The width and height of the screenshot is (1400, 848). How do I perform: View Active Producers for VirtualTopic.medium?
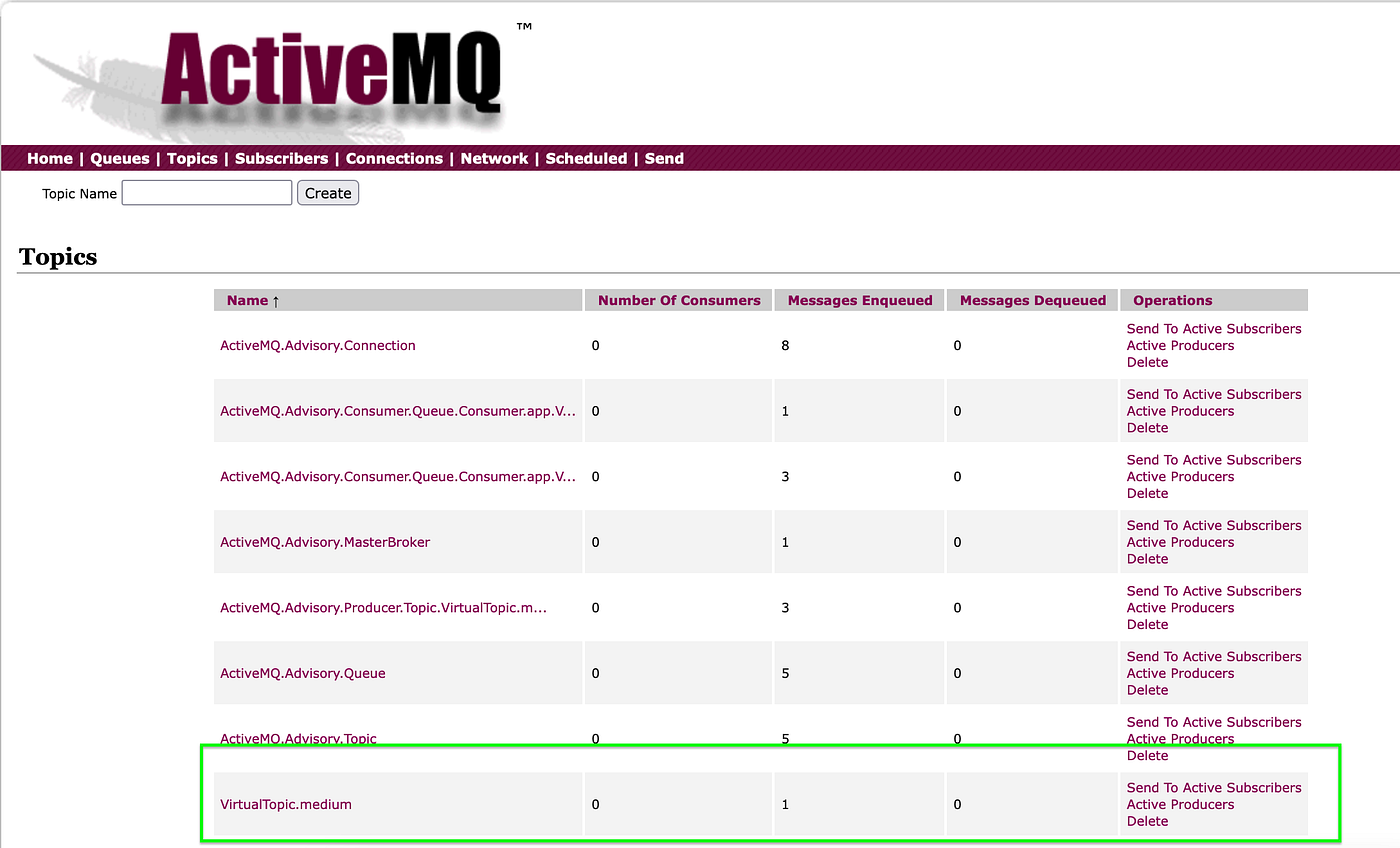click(1181, 804)
